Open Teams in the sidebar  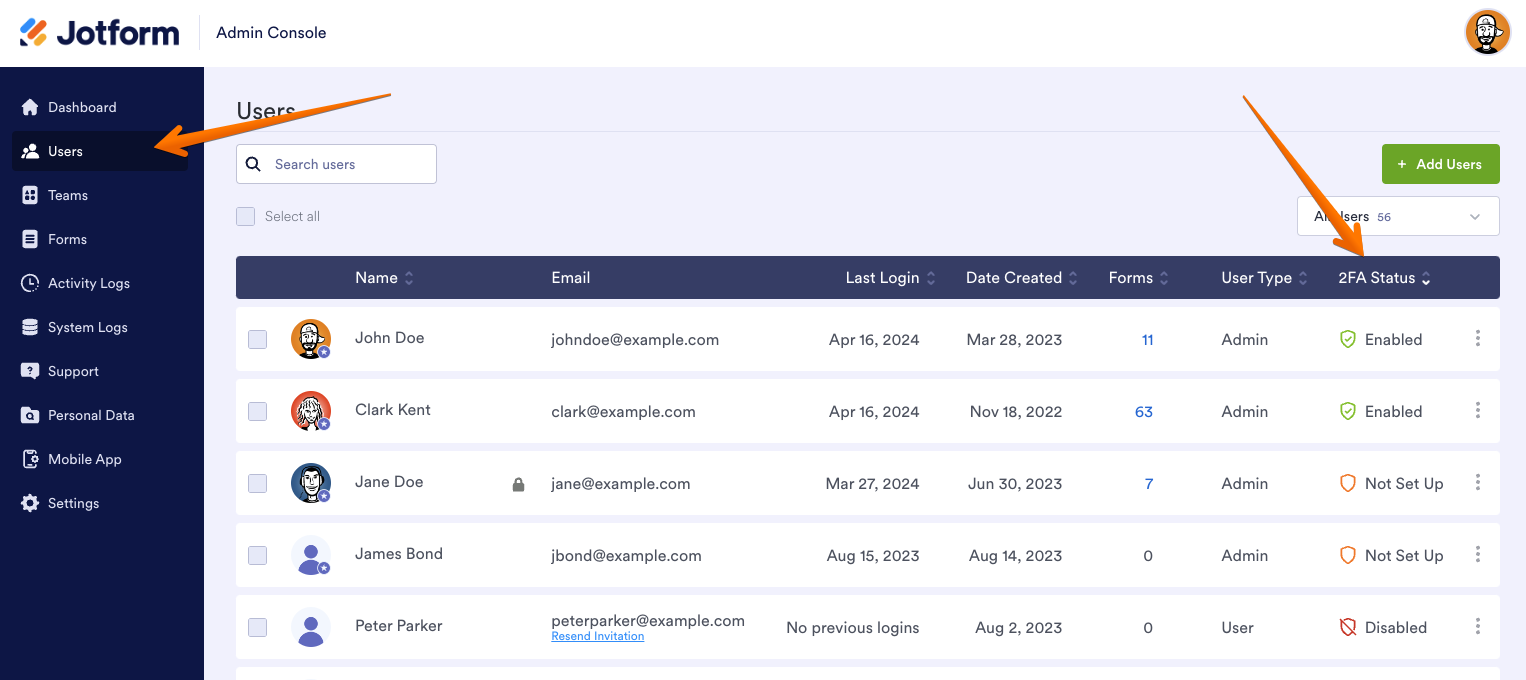[x=68, y=195]
